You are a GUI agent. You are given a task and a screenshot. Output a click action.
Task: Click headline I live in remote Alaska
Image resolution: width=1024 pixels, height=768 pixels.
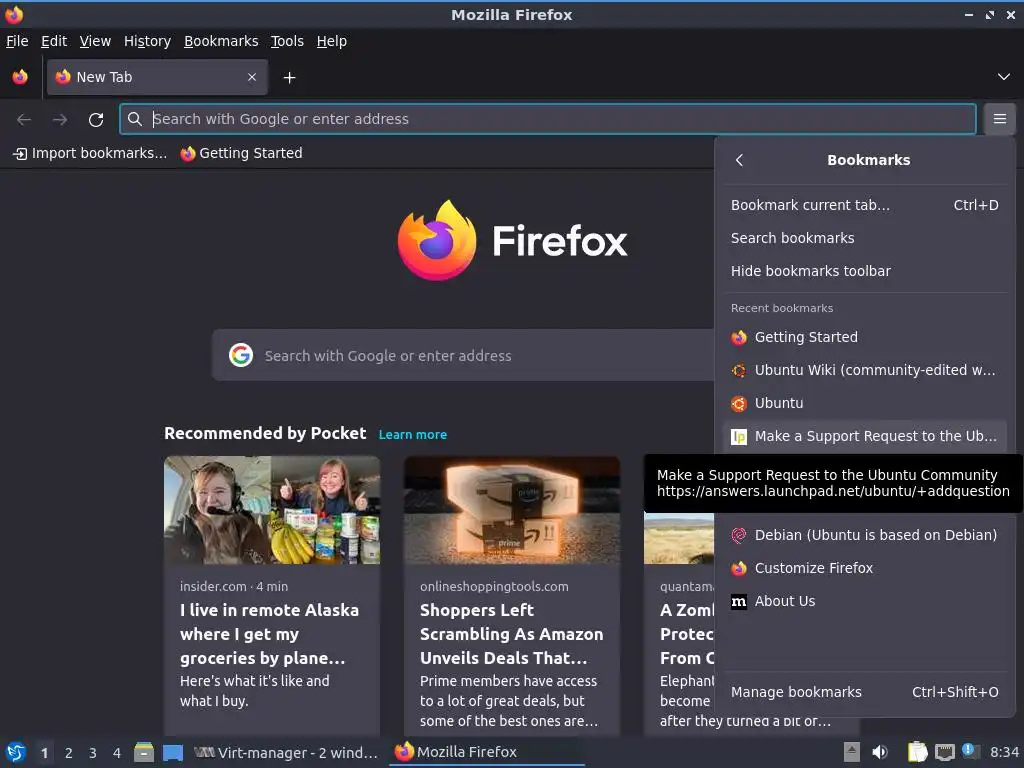coord(269,634)
